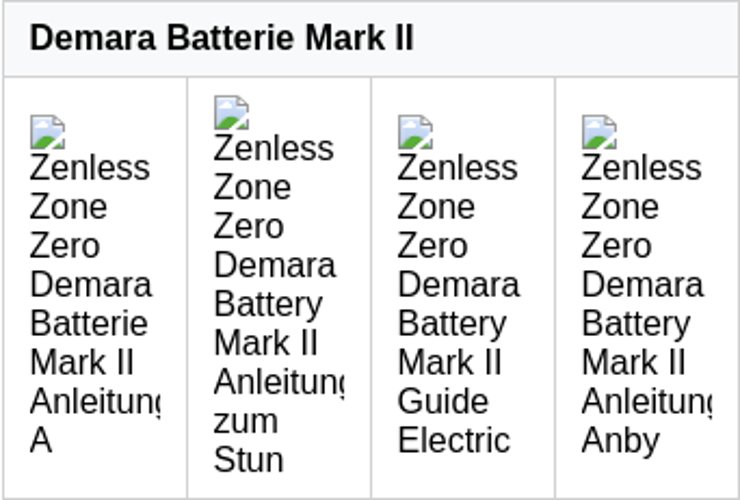The width and height of the screenshot is (740, 500).
Task: Click the Demara Batterie Mark II header title
Action: 221,39
